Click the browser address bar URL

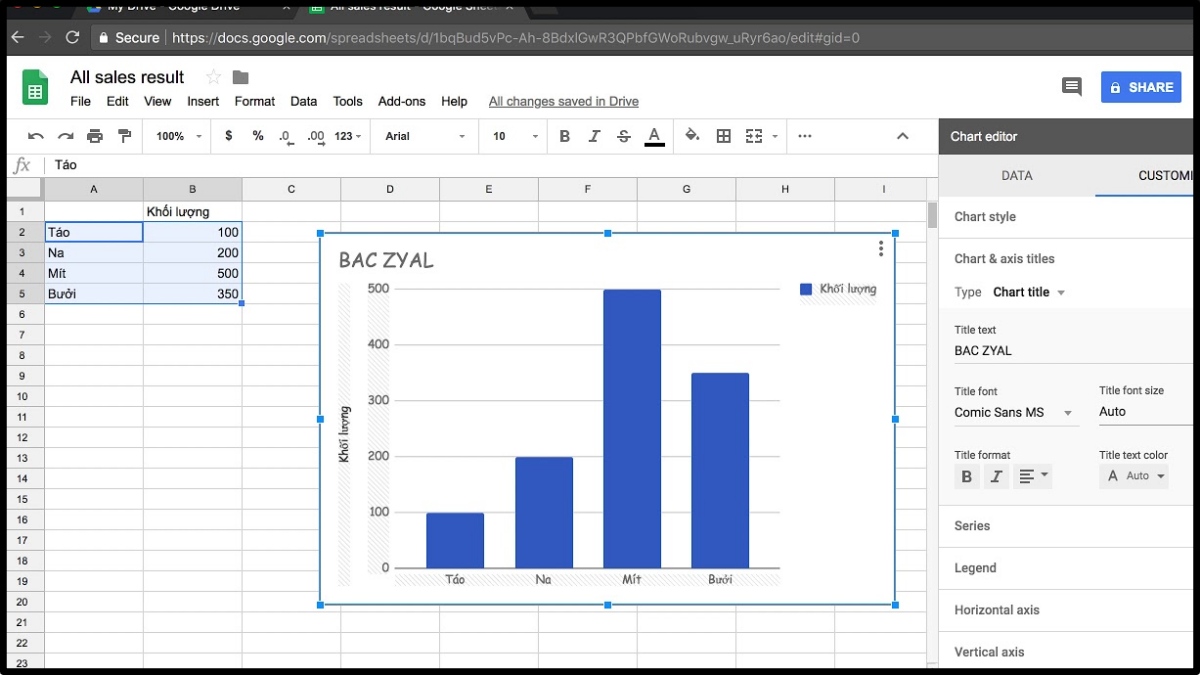point(515,38)
